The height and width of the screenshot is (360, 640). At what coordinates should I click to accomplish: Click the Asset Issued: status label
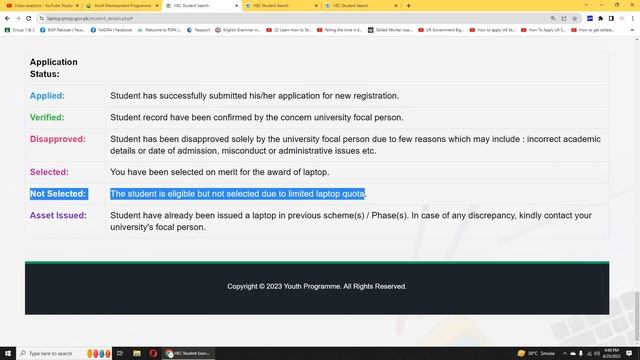tap(58, 215)
